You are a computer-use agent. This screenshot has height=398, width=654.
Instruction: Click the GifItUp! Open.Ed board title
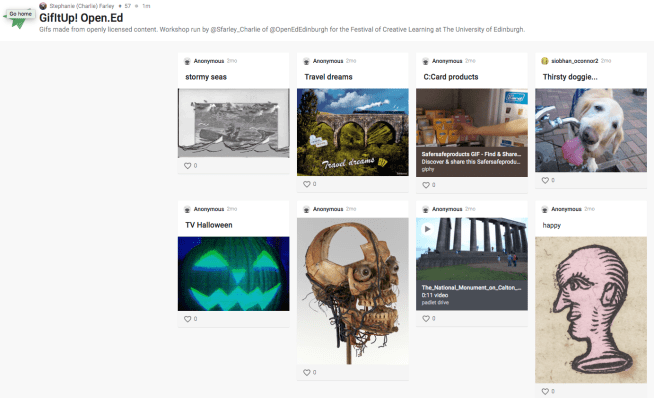(81, 18)
